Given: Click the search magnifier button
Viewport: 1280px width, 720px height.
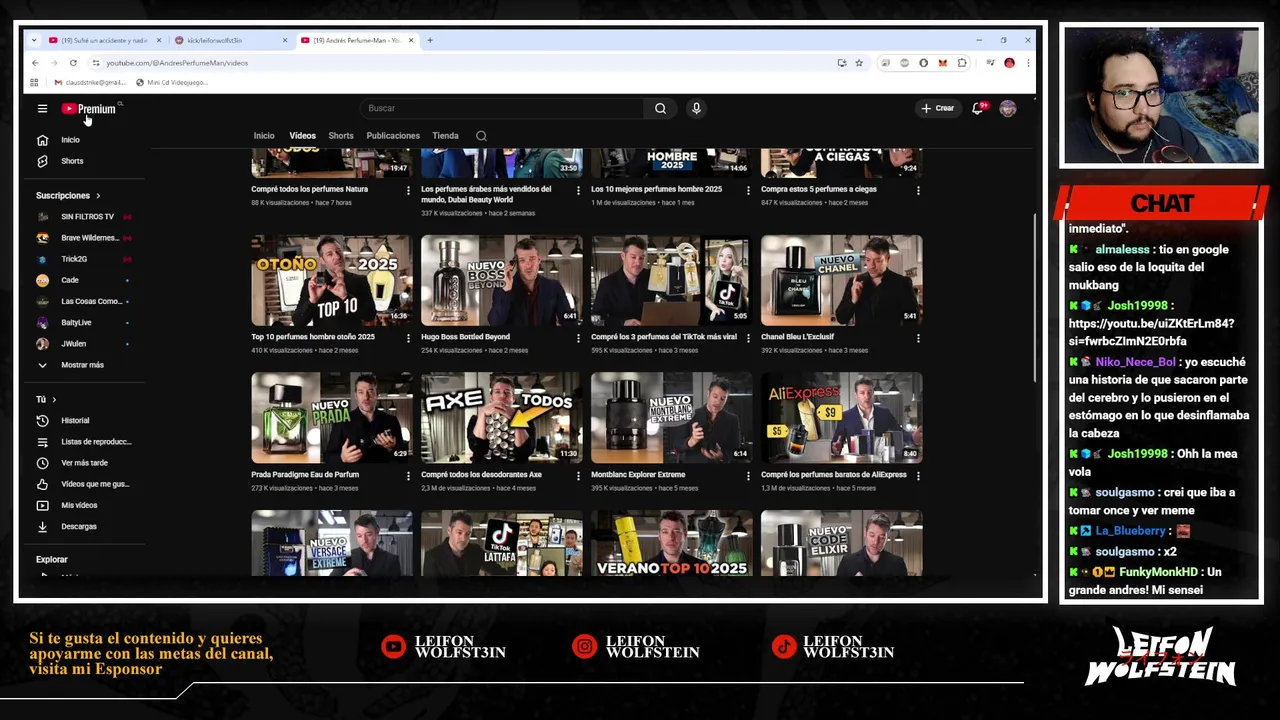Looking at the screenshot, I should 660,108.
